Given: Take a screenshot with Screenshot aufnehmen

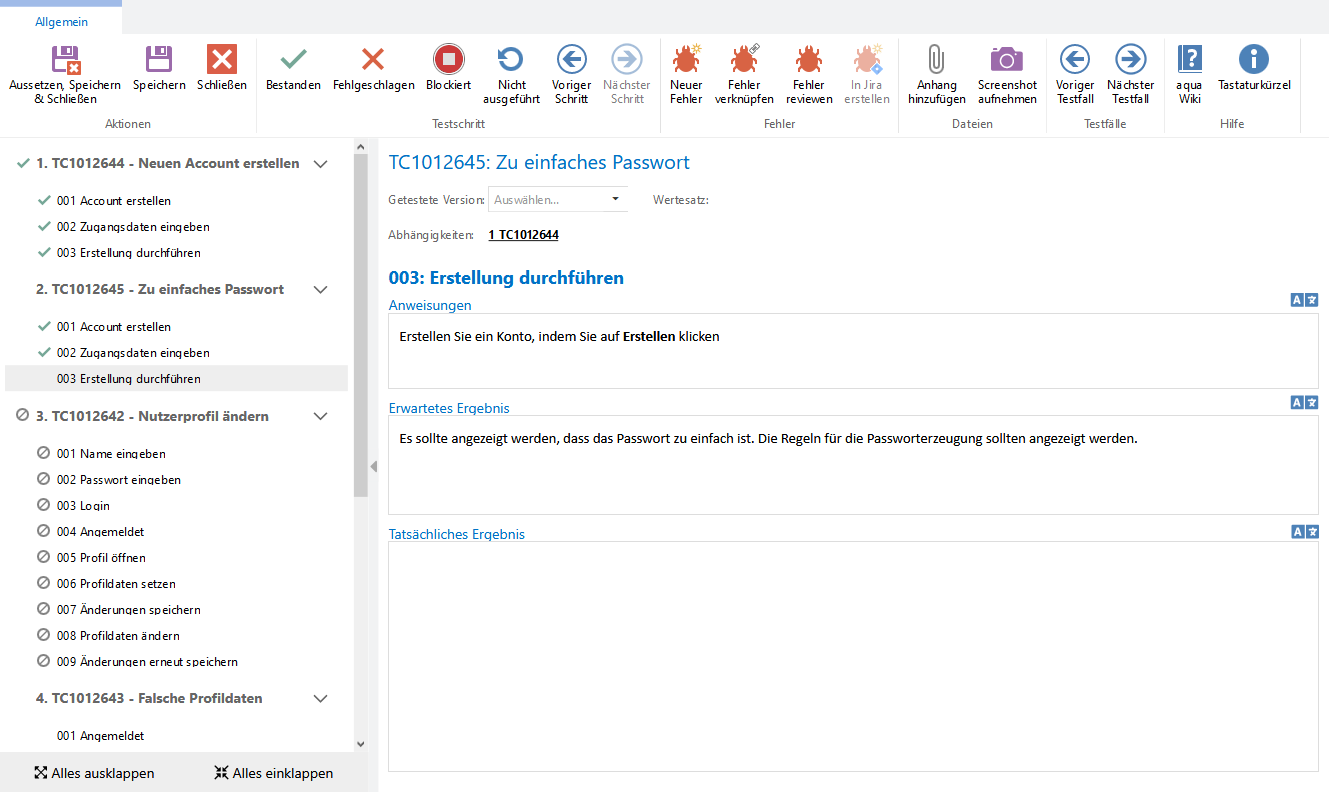Looking at the screenshot, I should point(1007,72).
